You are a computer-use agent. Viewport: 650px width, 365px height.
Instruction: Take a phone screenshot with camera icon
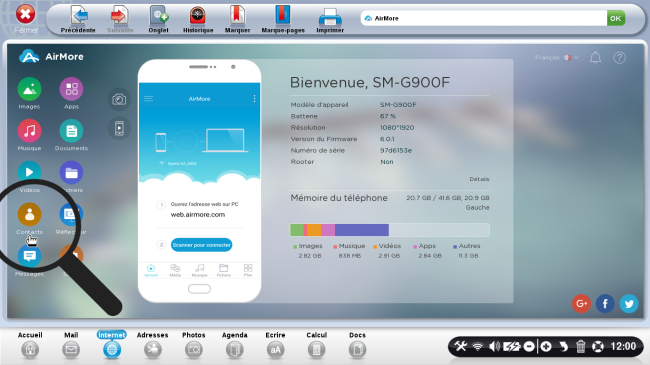pyautogui.click(x=119, y=100)
